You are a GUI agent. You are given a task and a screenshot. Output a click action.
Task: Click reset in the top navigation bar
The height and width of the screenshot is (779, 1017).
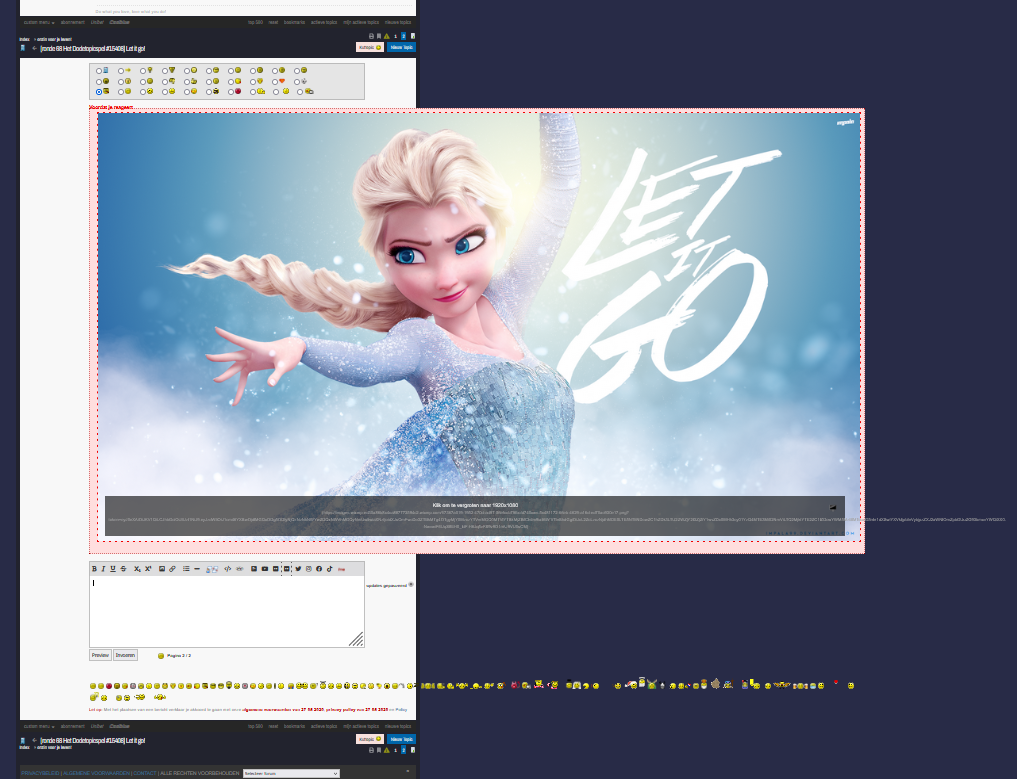point(273,23)
